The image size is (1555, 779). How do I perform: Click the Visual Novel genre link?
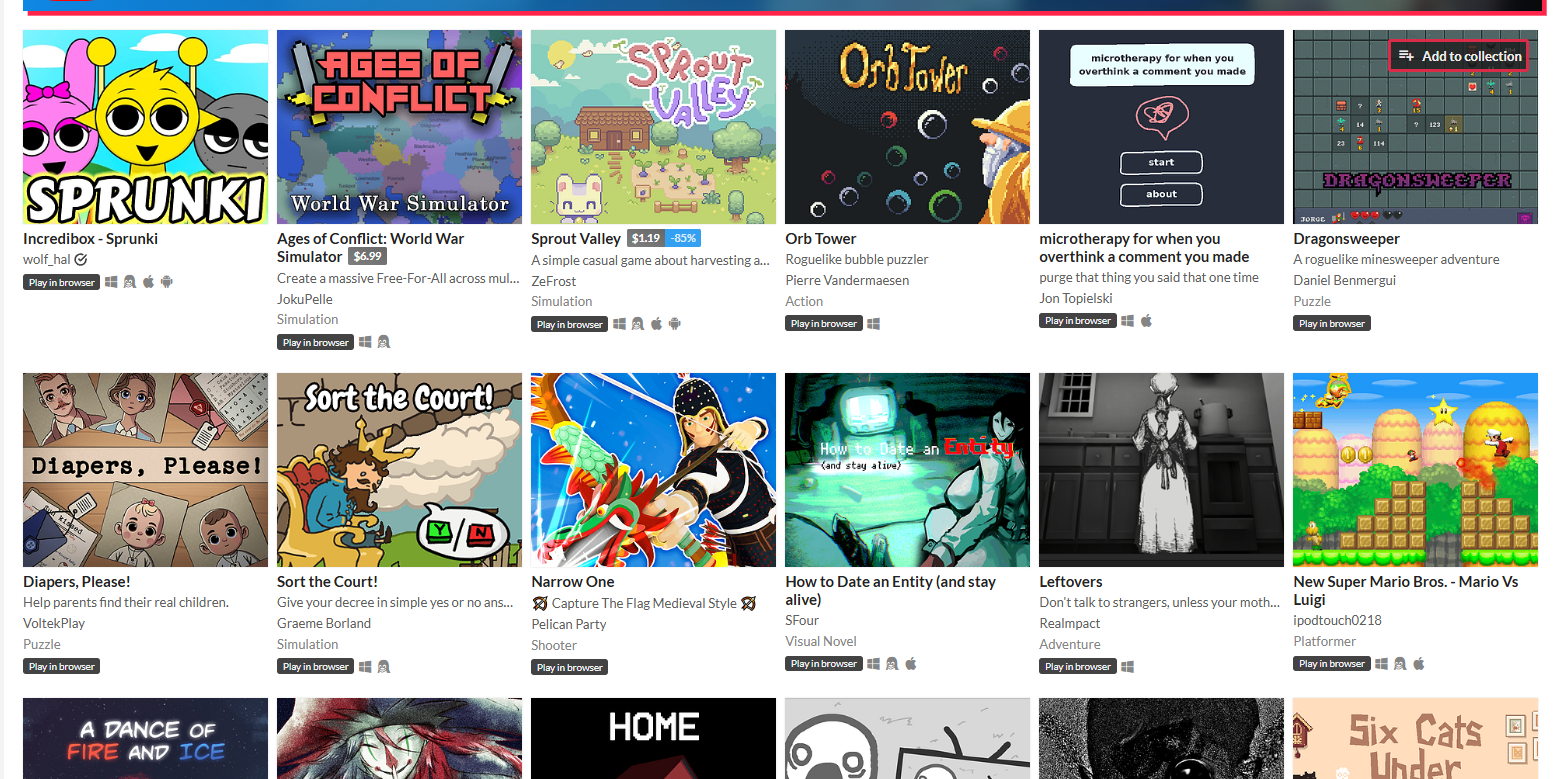click(821, 641)
